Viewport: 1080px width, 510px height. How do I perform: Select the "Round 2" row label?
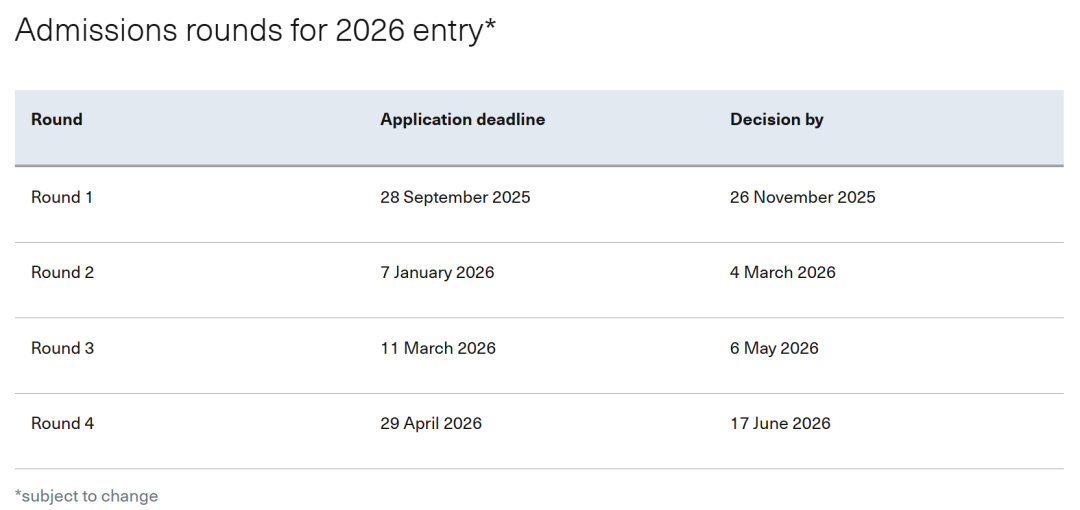(x=62, y=273)
